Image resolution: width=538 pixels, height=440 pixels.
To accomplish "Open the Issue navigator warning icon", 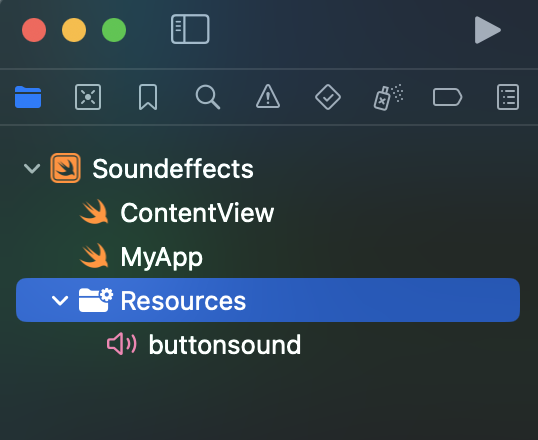I will 268,97.
